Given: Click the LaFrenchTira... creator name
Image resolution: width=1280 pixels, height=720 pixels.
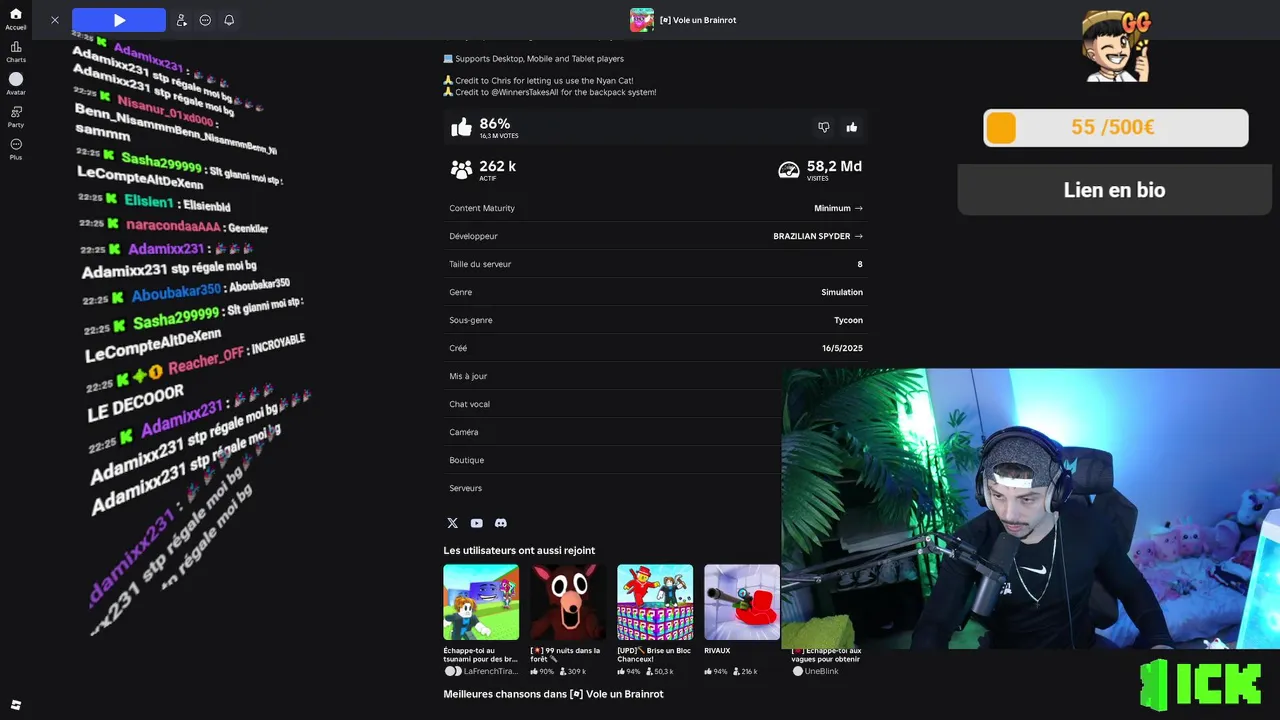Looking at the screenshot, I should click(x=490, y=671).
